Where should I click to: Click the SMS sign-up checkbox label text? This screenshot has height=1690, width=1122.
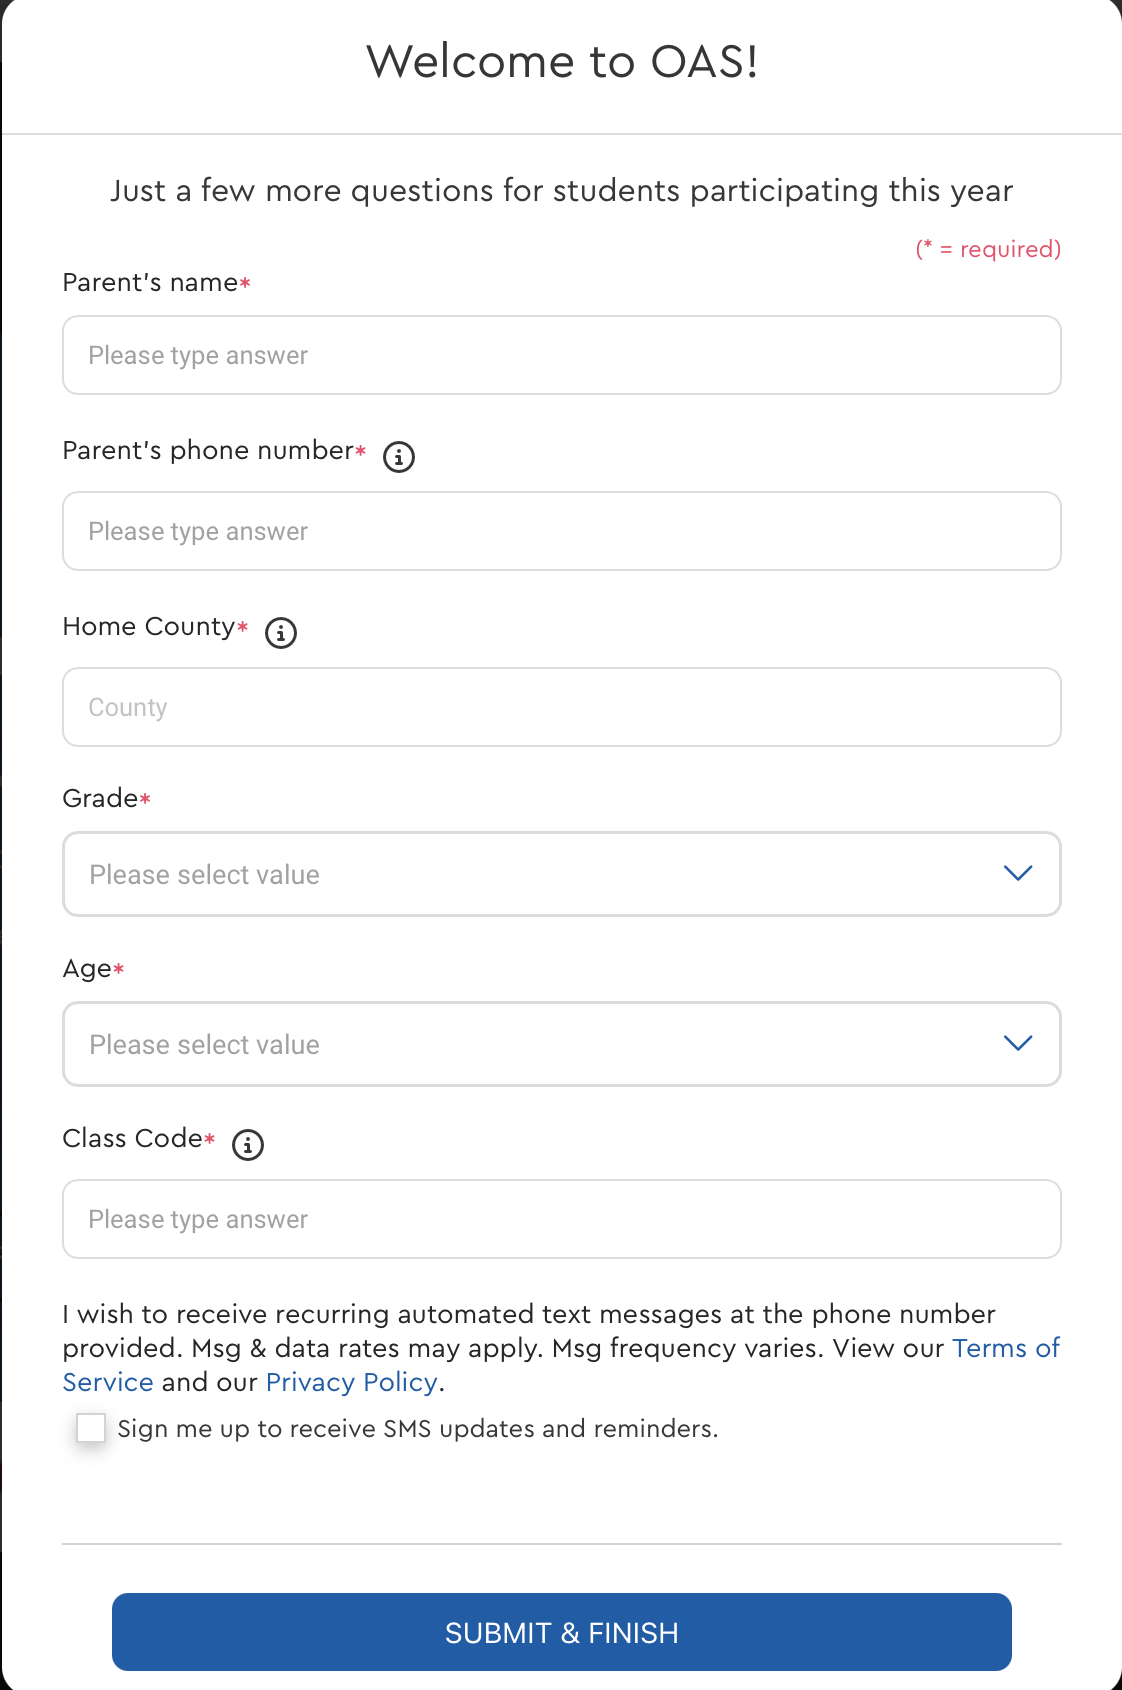tap(418, 1428)
